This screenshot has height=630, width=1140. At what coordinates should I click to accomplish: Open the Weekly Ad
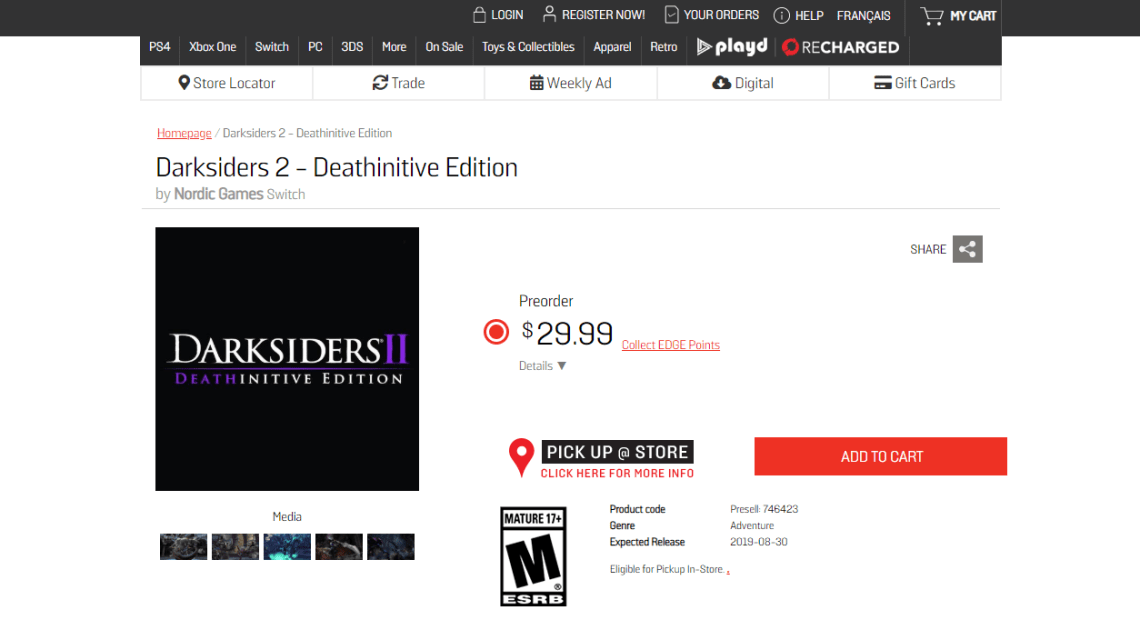click(570, 83)
